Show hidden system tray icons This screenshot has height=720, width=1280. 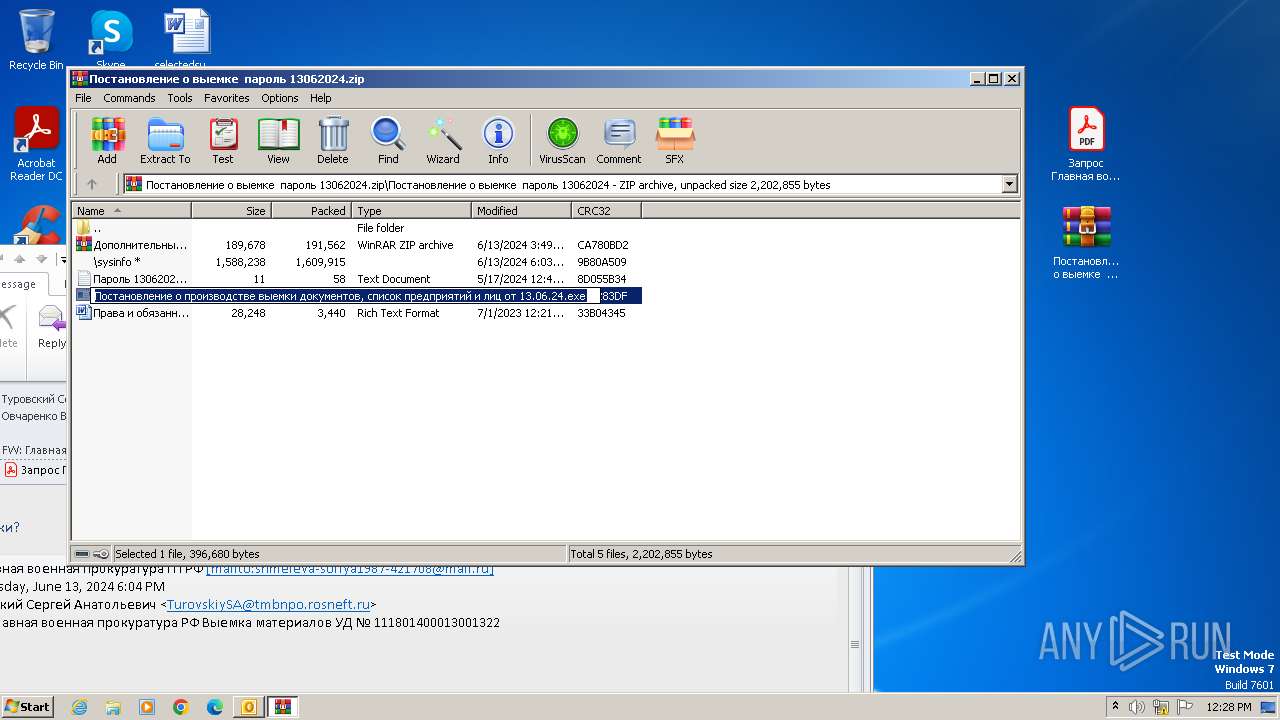tap(1115, 707)
